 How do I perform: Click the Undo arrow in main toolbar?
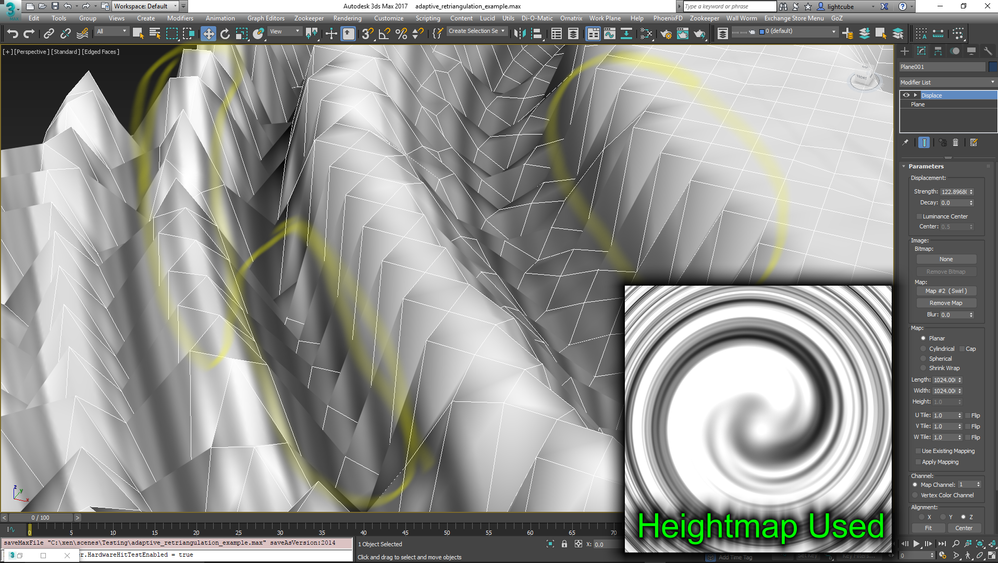(x=12, y=34)
